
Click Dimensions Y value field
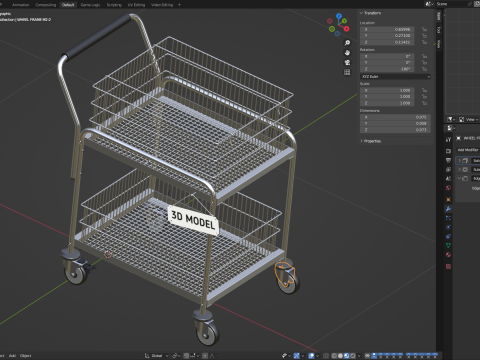[395, 123]
